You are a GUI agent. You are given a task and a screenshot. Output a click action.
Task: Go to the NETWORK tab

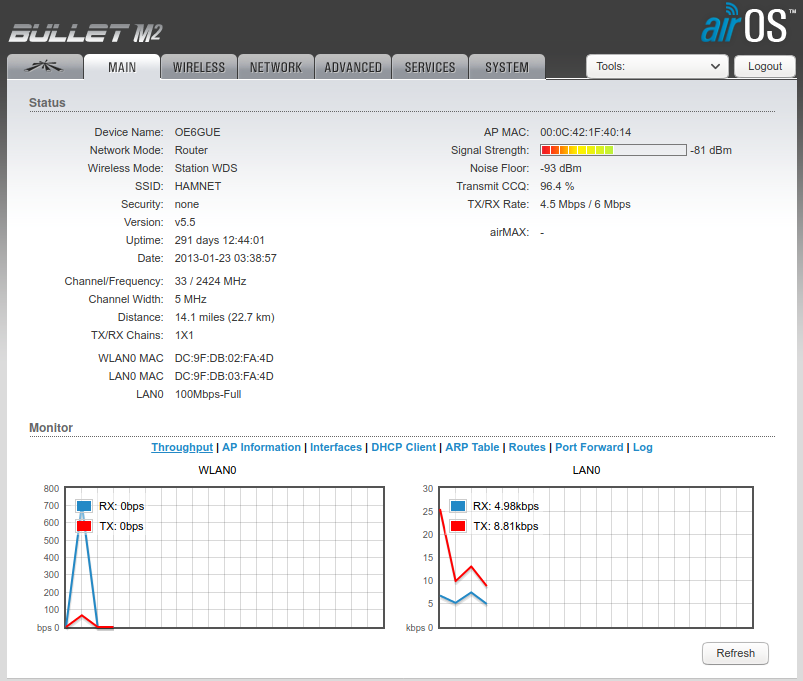point(276,67)
